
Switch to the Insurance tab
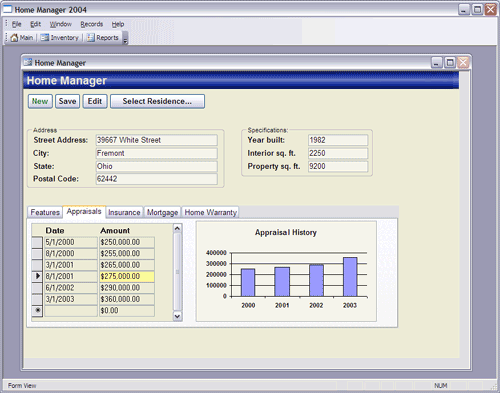(124, 212)
